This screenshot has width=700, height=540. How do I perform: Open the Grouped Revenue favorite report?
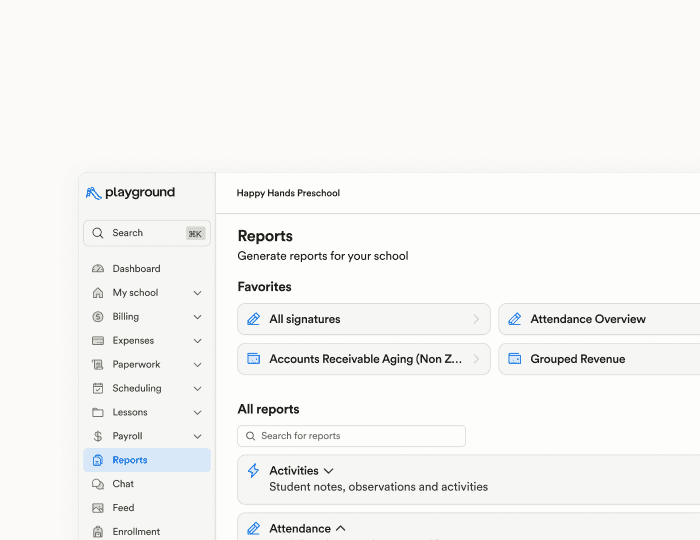(599, 359)
